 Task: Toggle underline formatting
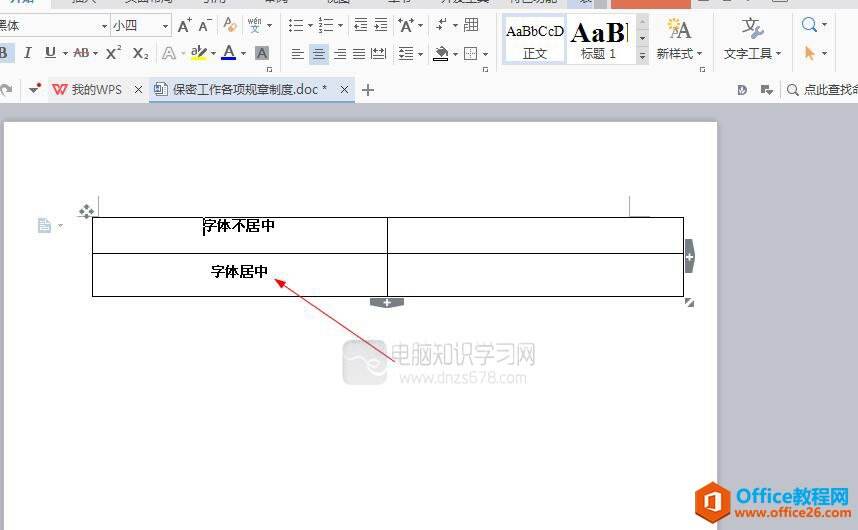pos(50,53)
